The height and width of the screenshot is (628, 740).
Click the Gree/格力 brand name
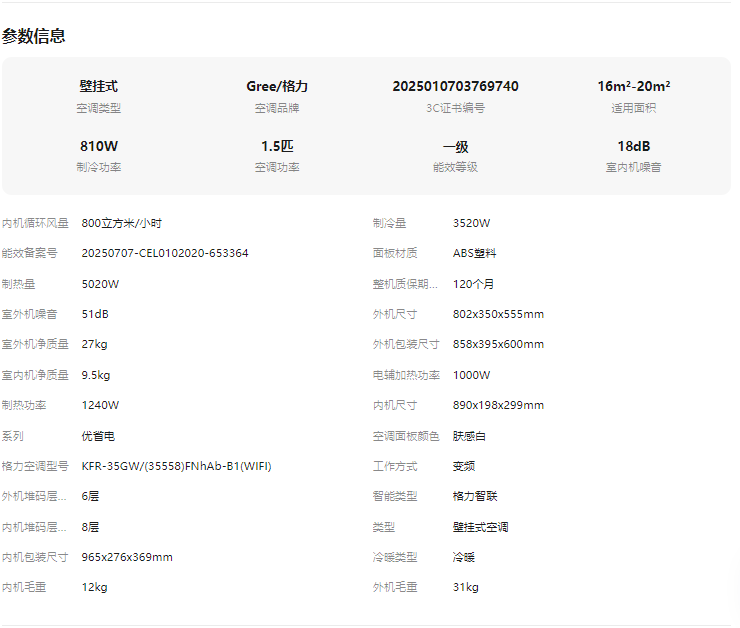(x=277, y=87)
